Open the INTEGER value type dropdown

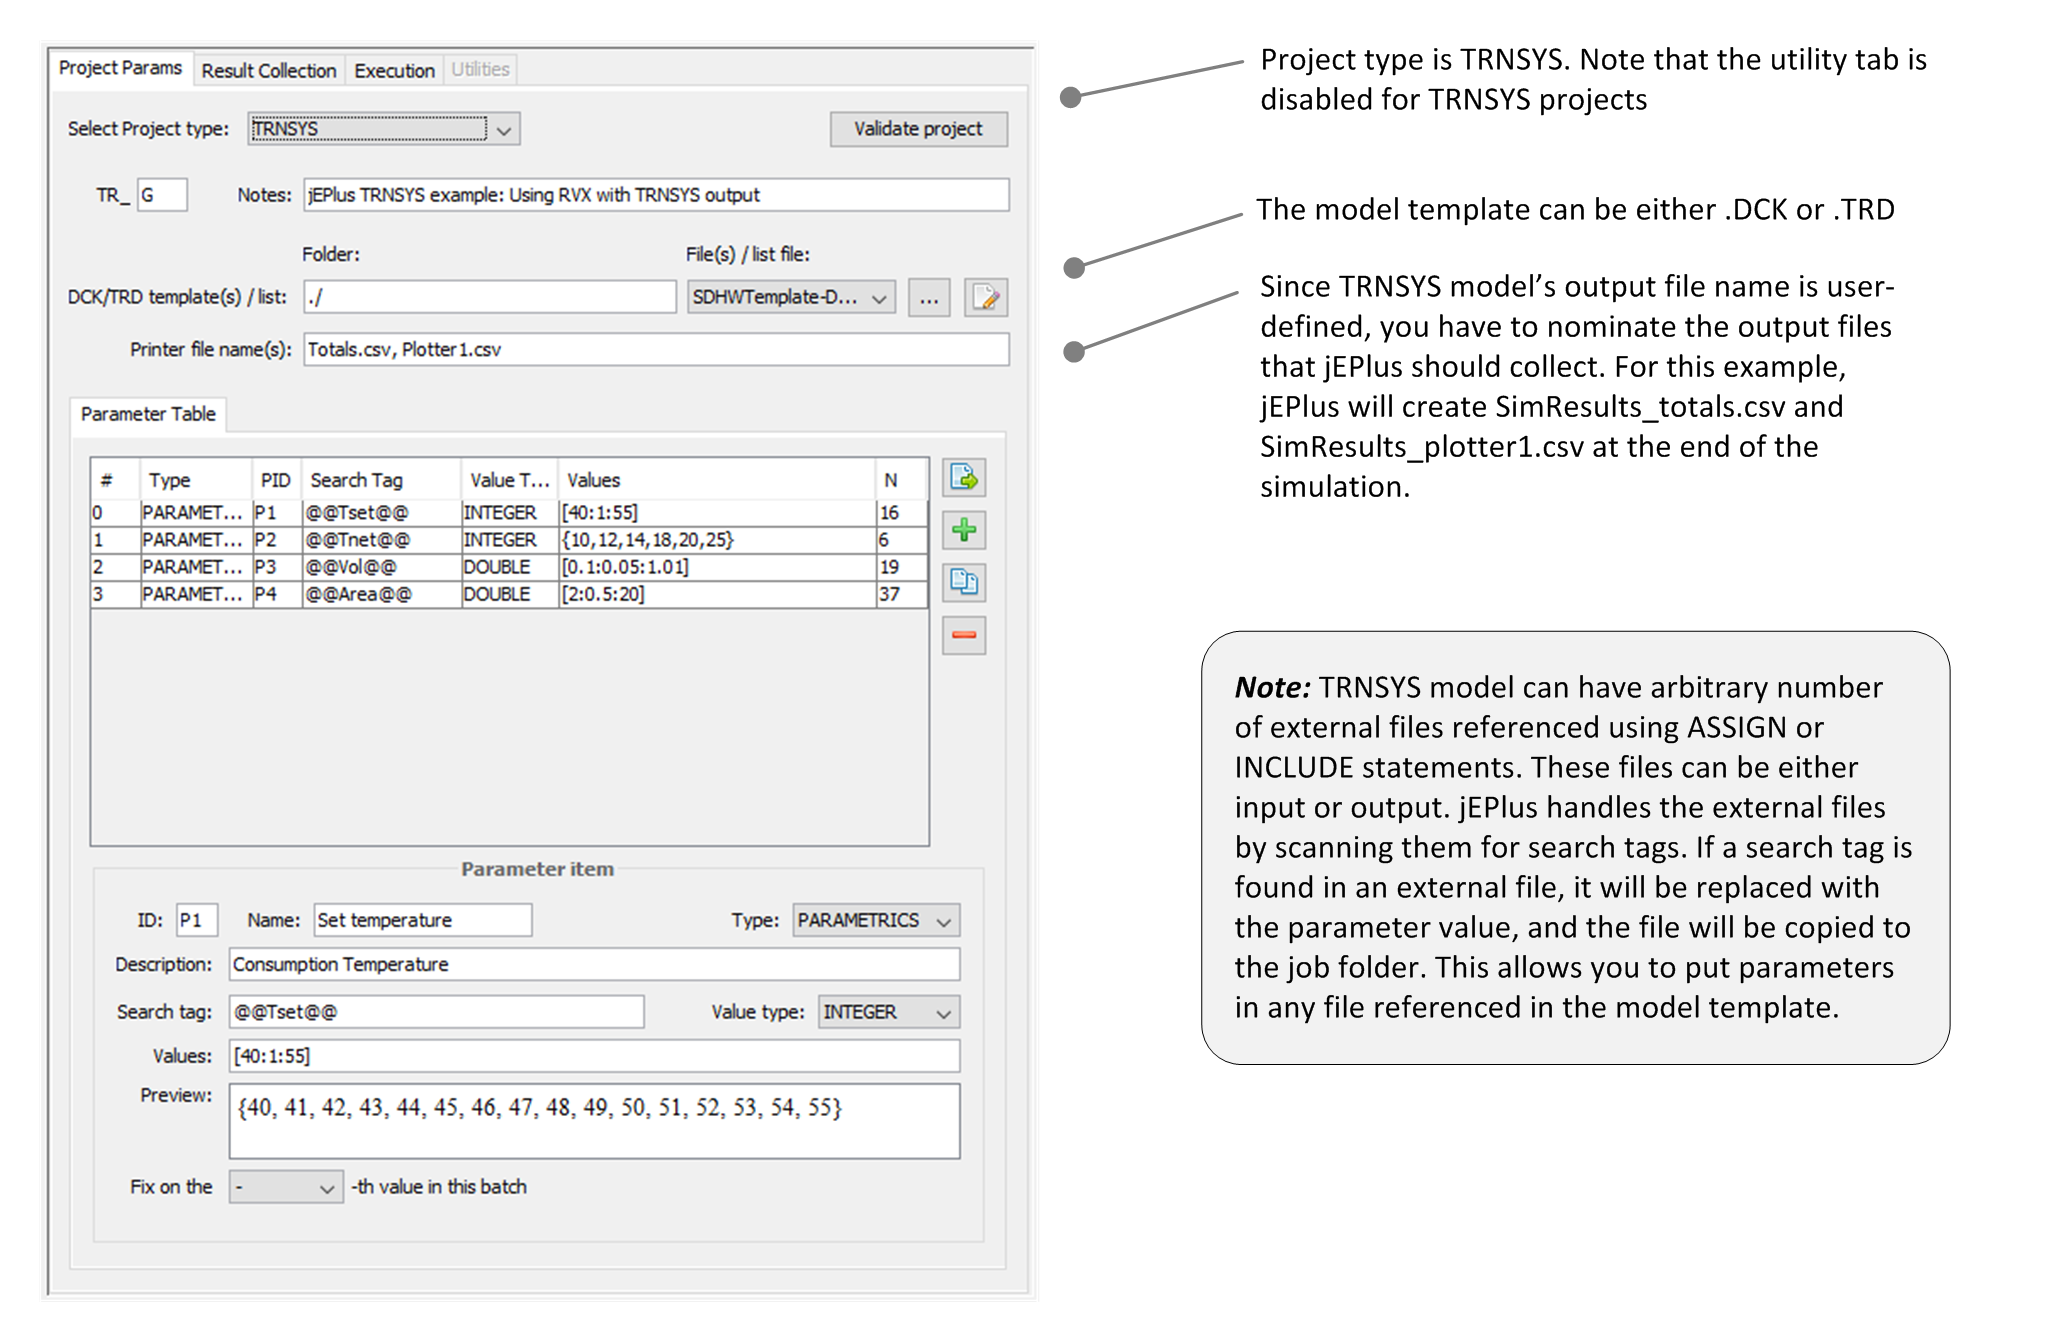pyautogui.click(x=889, y=1012)
